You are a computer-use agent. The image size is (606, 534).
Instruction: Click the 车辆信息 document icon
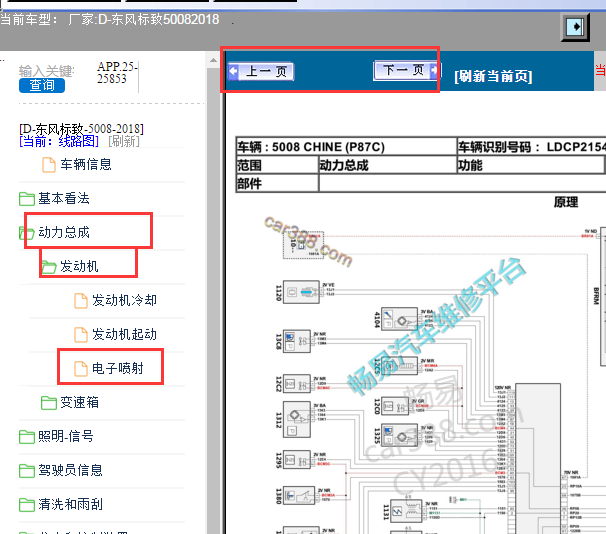(49, 165)
